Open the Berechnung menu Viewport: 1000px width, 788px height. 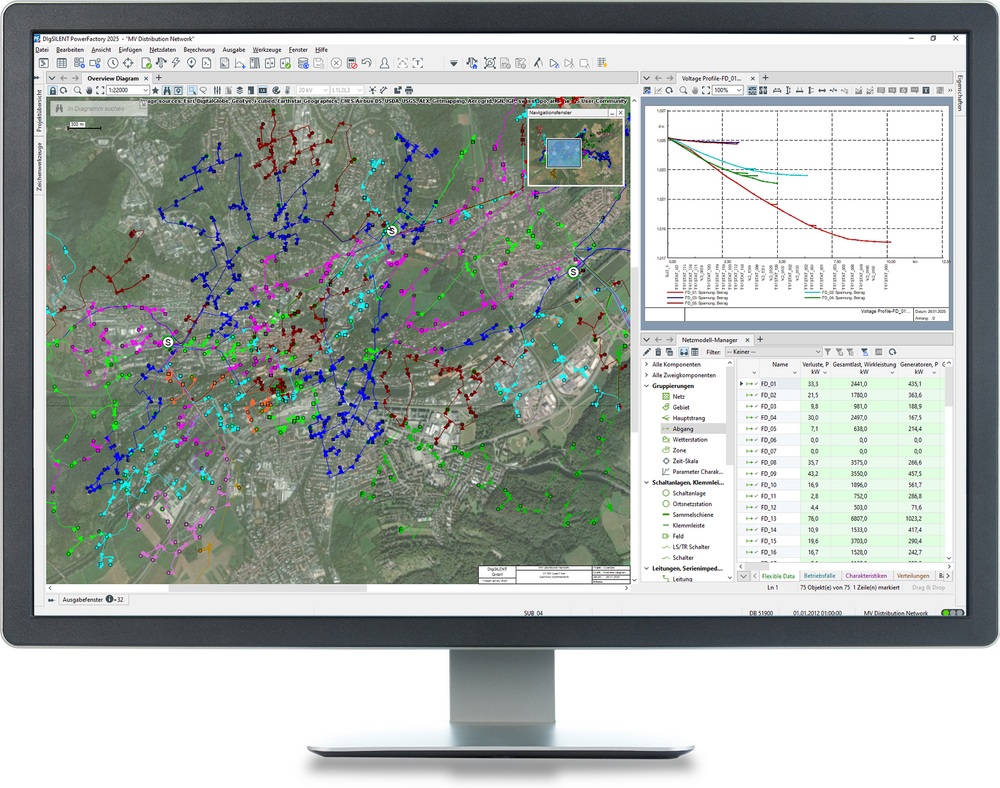[199, 49]
